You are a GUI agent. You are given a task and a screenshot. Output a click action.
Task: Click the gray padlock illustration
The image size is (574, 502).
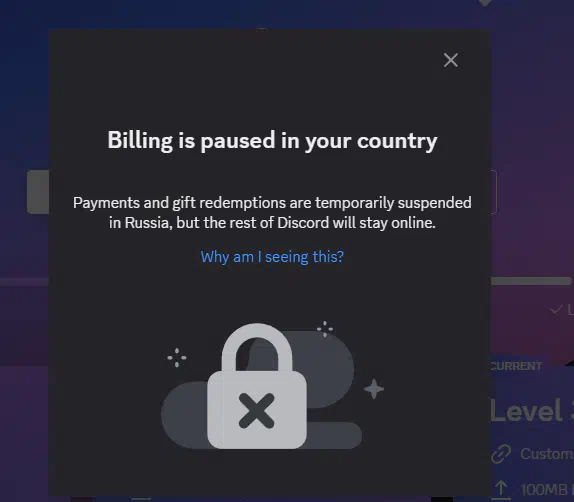click(257, 386)
